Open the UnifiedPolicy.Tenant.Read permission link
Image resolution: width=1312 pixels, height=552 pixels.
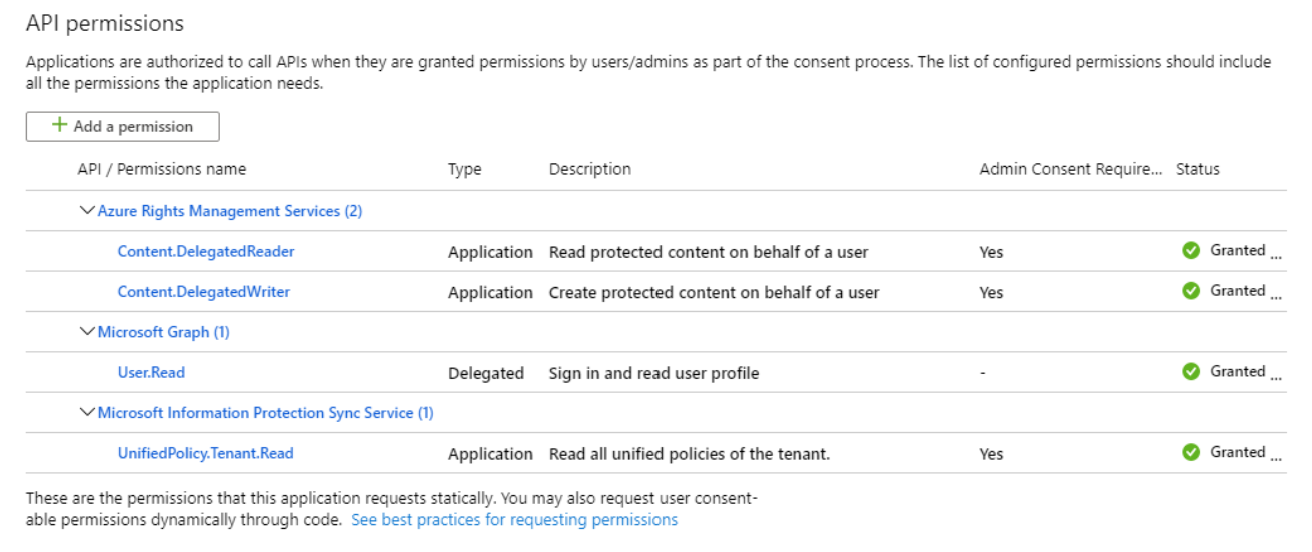coord(206,453)
